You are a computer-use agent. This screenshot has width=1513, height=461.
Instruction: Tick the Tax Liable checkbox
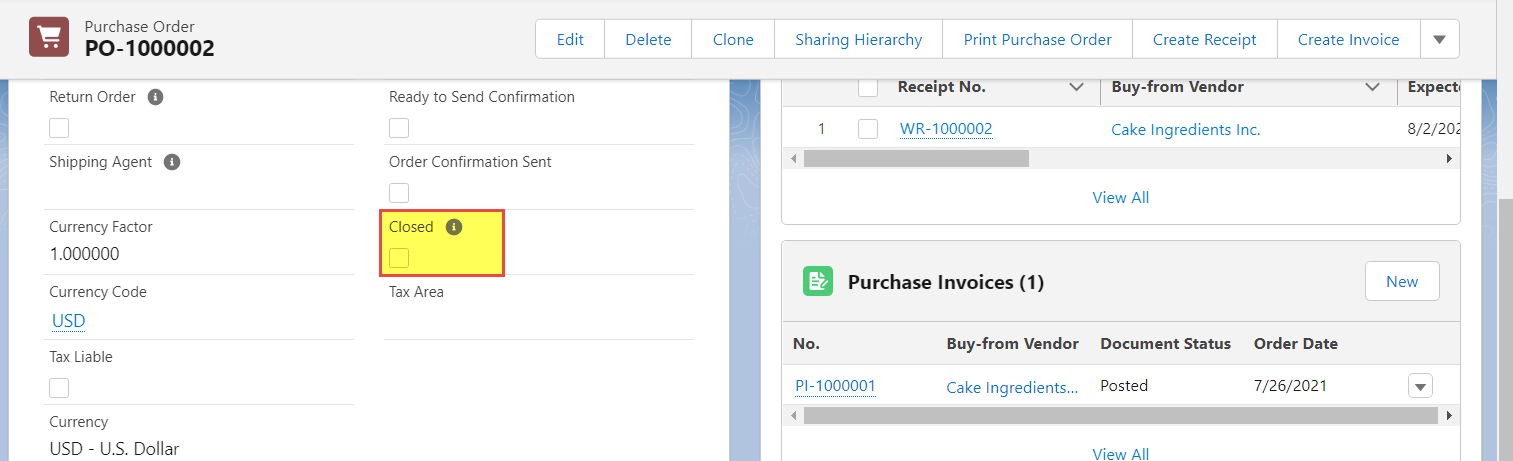tap(60, 388)
